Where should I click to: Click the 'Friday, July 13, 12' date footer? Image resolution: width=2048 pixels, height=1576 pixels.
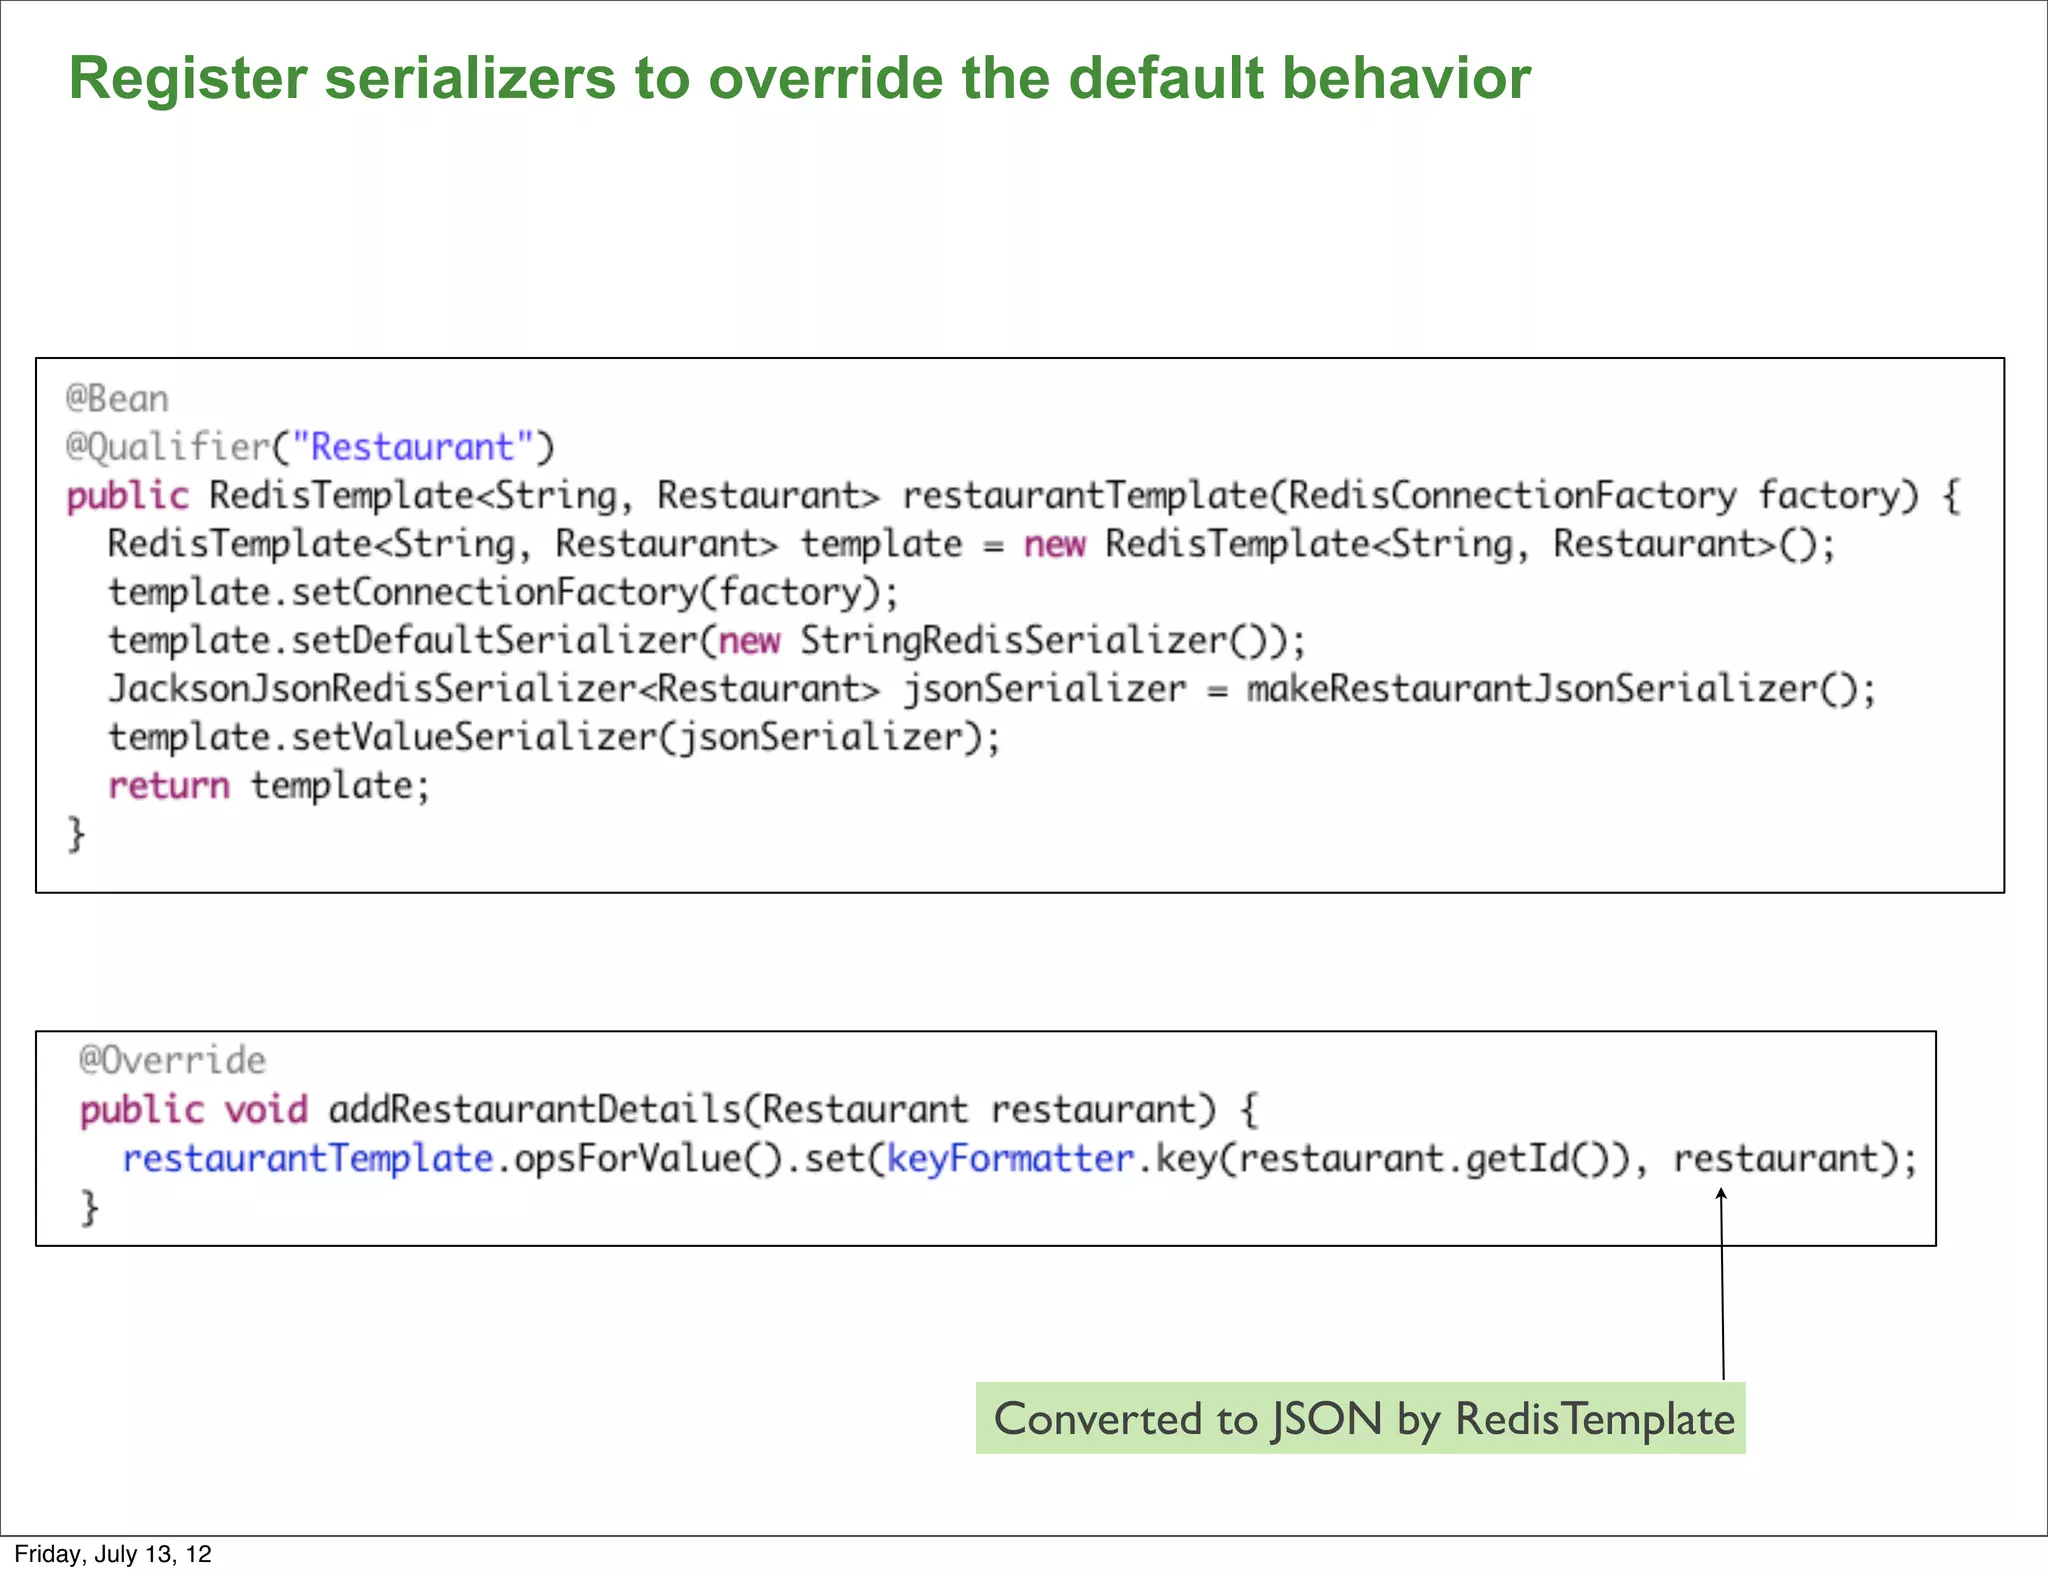click(113, 1554)
